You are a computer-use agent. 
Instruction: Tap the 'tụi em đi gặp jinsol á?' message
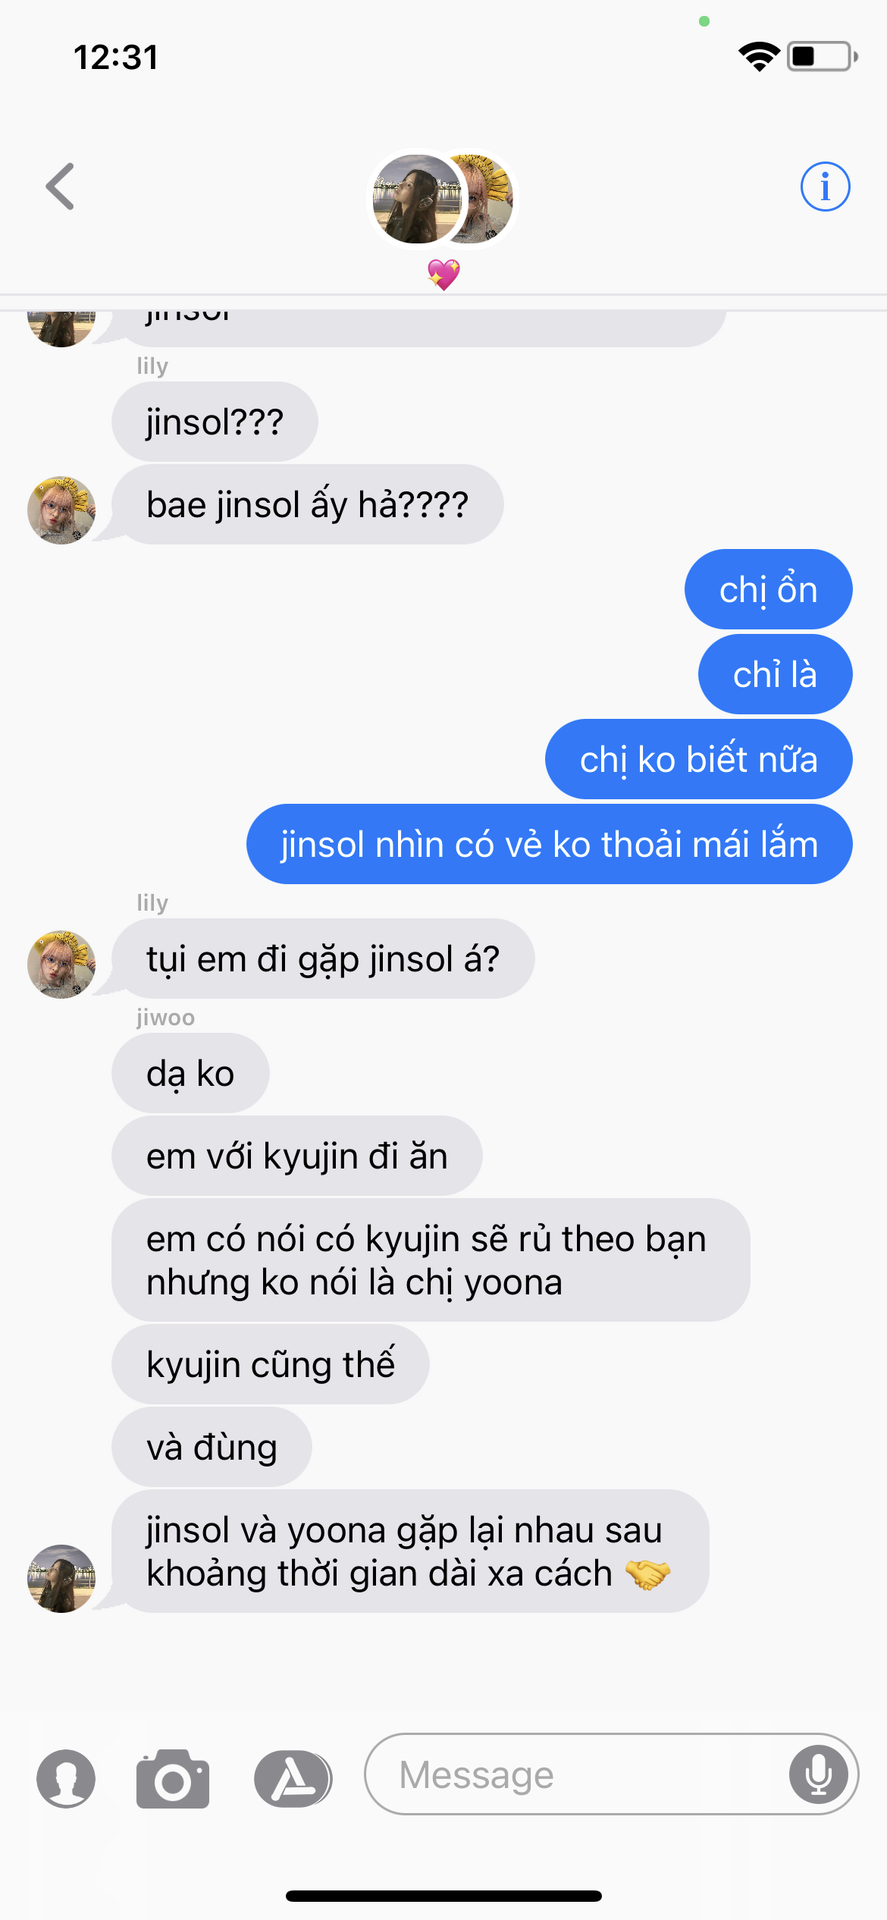pos(323,958)
